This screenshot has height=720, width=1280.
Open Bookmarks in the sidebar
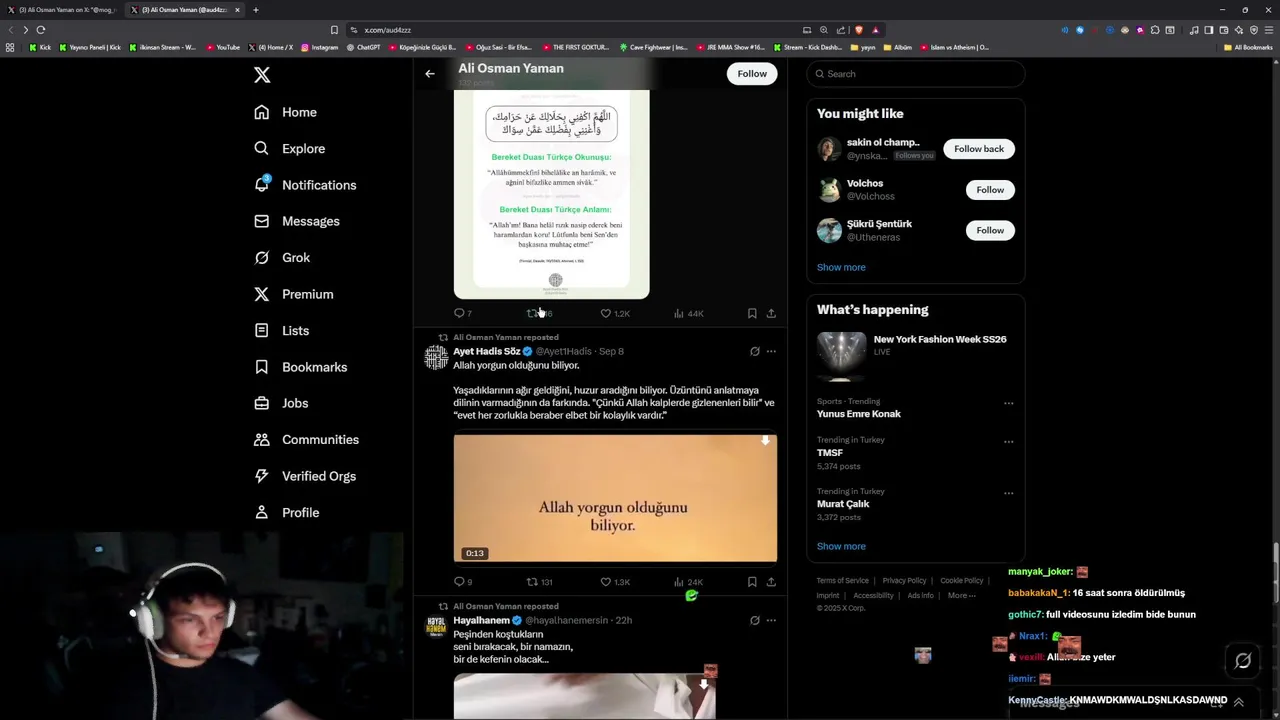coord(301,367)
